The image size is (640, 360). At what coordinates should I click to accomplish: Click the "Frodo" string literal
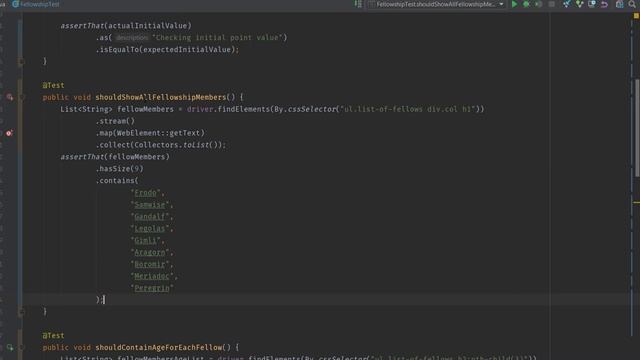click(x=145, y=193)
